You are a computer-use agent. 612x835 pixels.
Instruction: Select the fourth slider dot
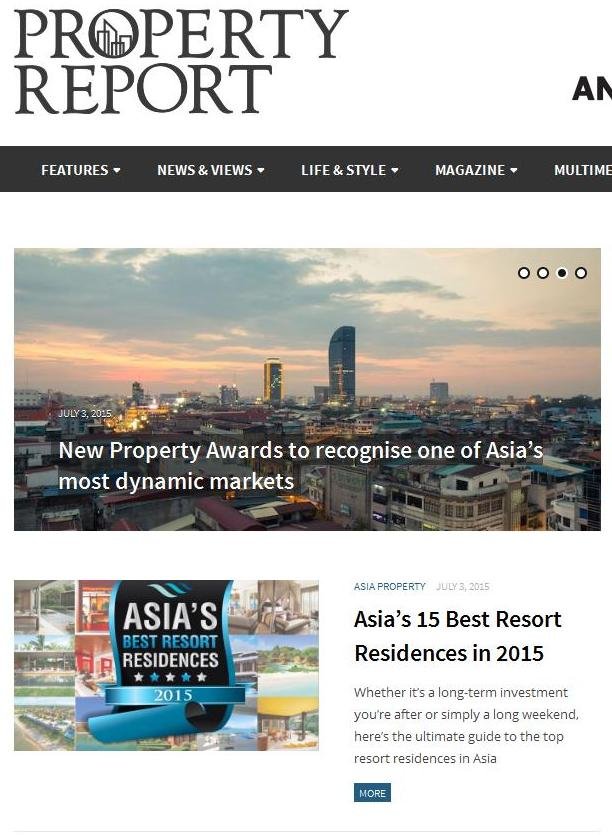tap(581, 273)
